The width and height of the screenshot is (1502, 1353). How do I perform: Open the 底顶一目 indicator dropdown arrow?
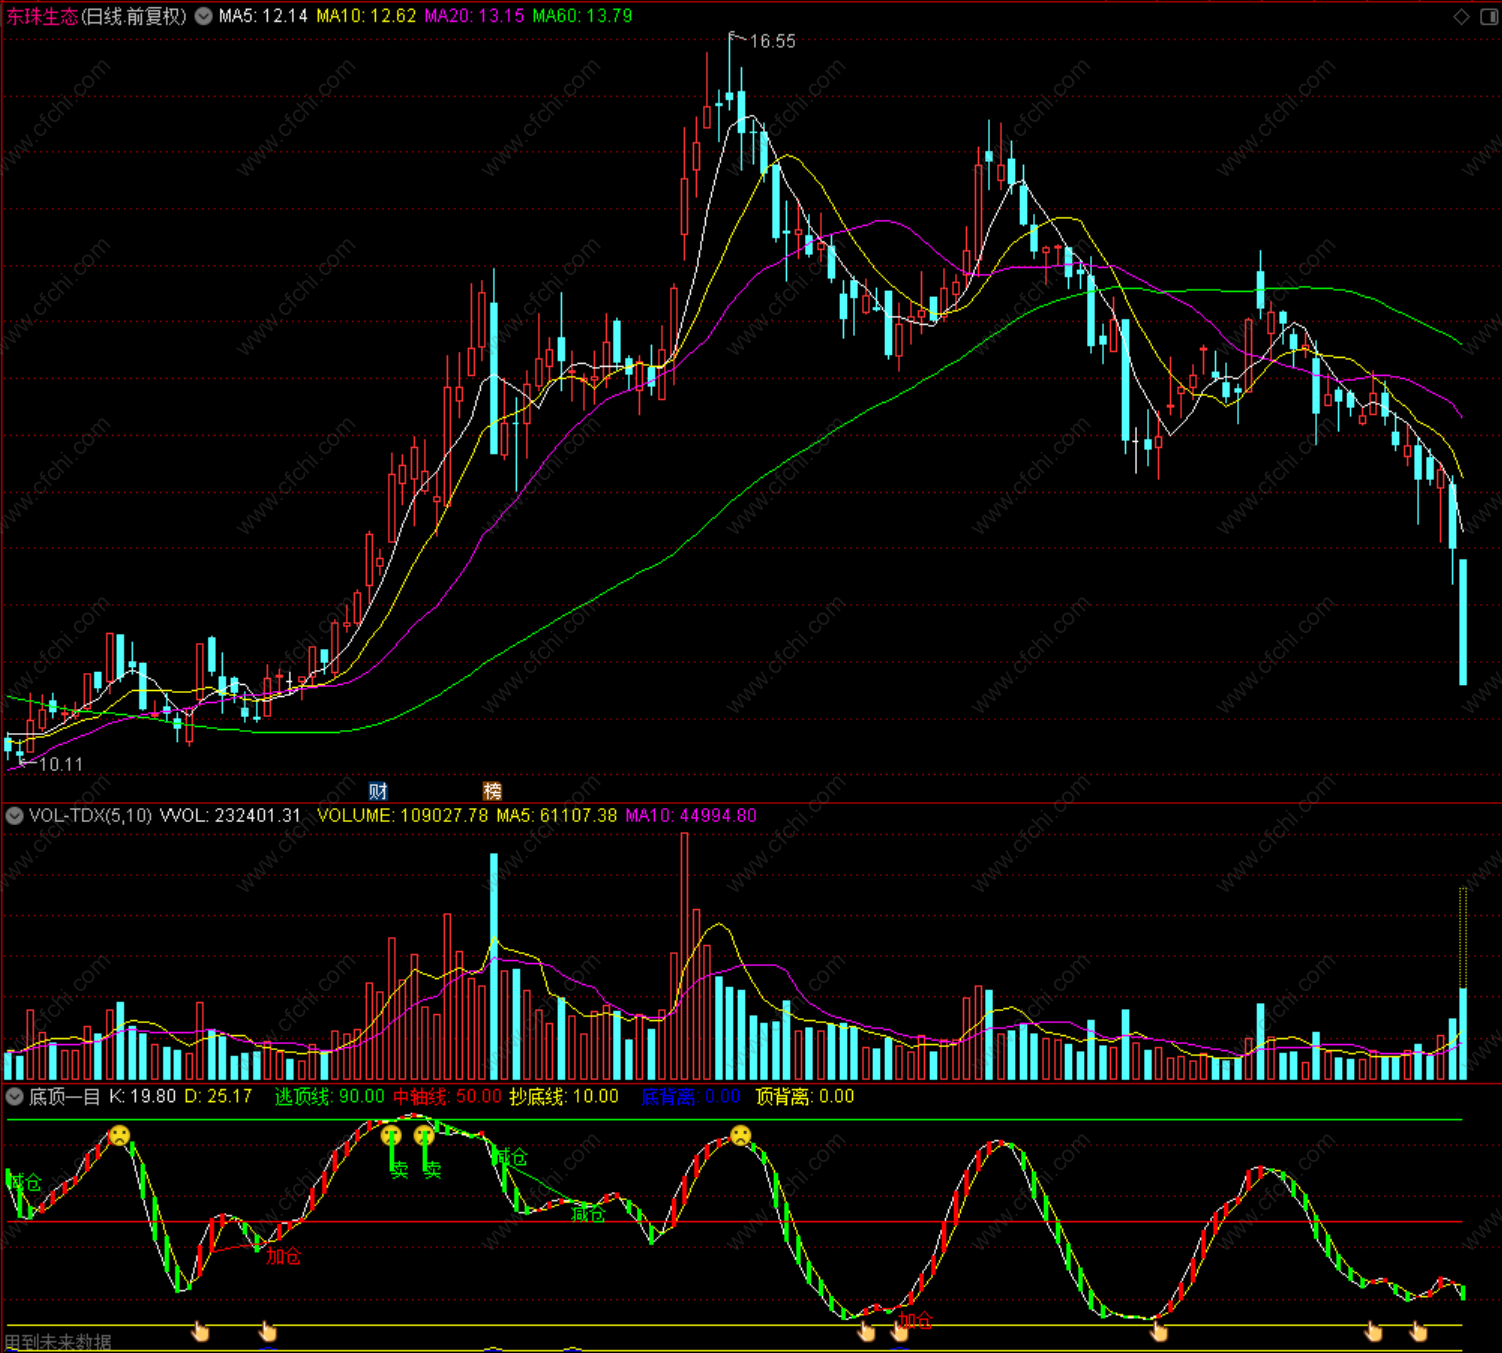click(14, 1097)
